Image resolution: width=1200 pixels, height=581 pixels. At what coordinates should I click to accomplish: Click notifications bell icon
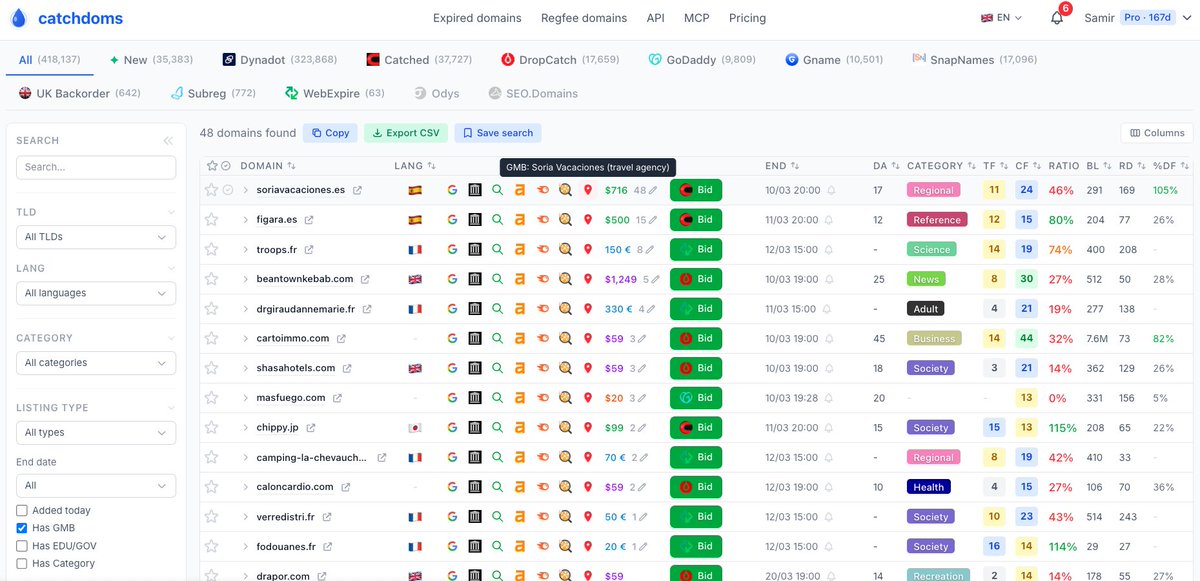point(1057,18)
